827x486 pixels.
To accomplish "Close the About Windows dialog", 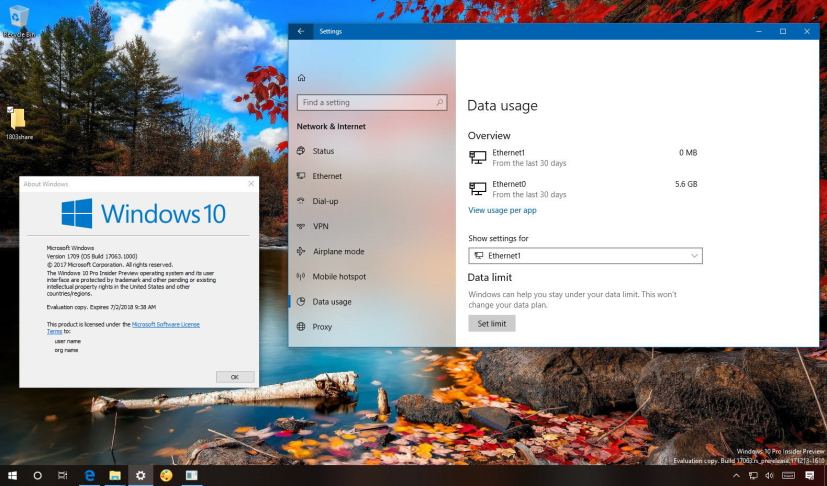I will tap(251, 184).
